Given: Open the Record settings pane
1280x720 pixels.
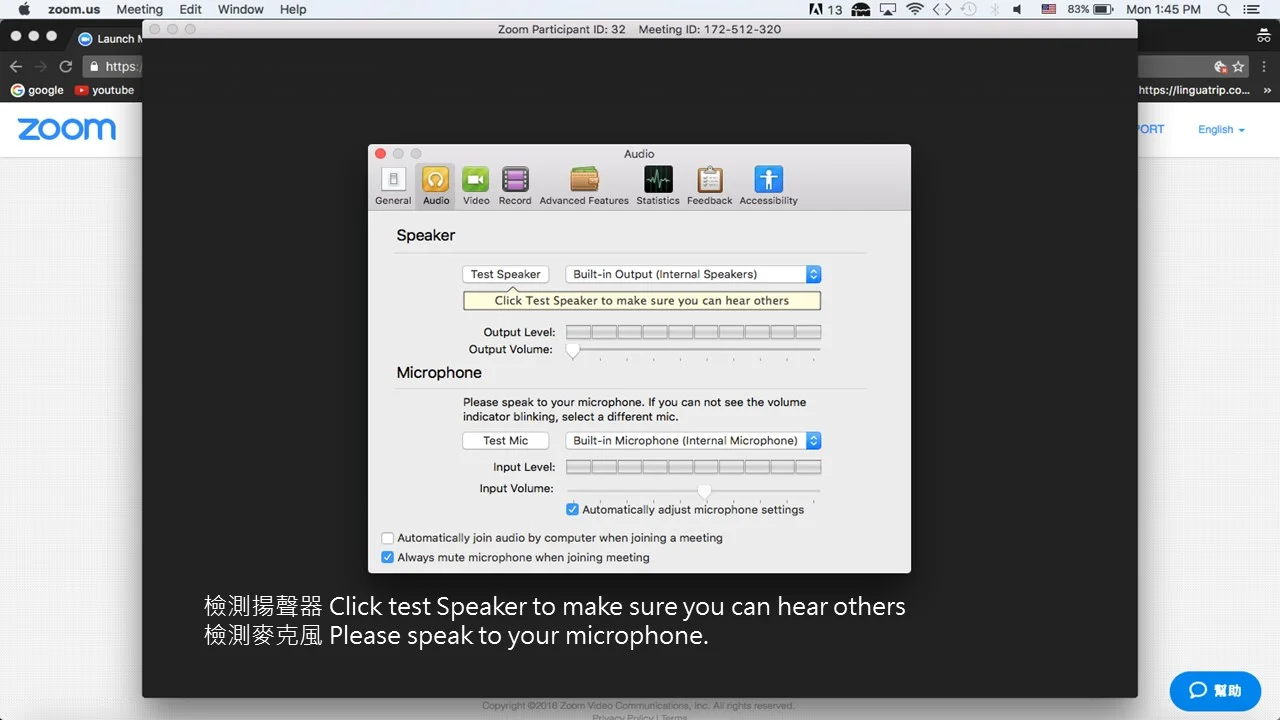Looking at the screenshot, I should [x=515, y=186].
